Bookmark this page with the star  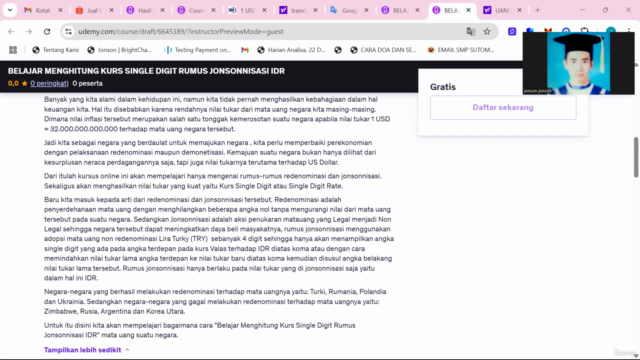(487, 31)
